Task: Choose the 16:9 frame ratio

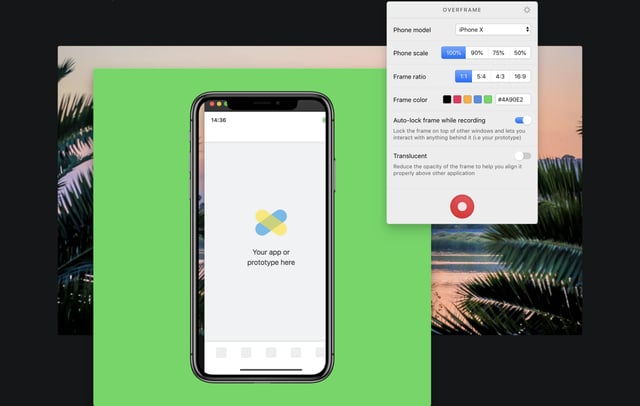Action: pyautogui.click(x=520, y=76)
